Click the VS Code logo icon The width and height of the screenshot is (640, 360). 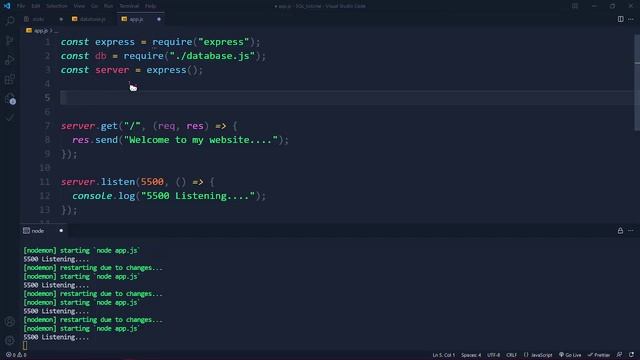click(x=7, y=6)
